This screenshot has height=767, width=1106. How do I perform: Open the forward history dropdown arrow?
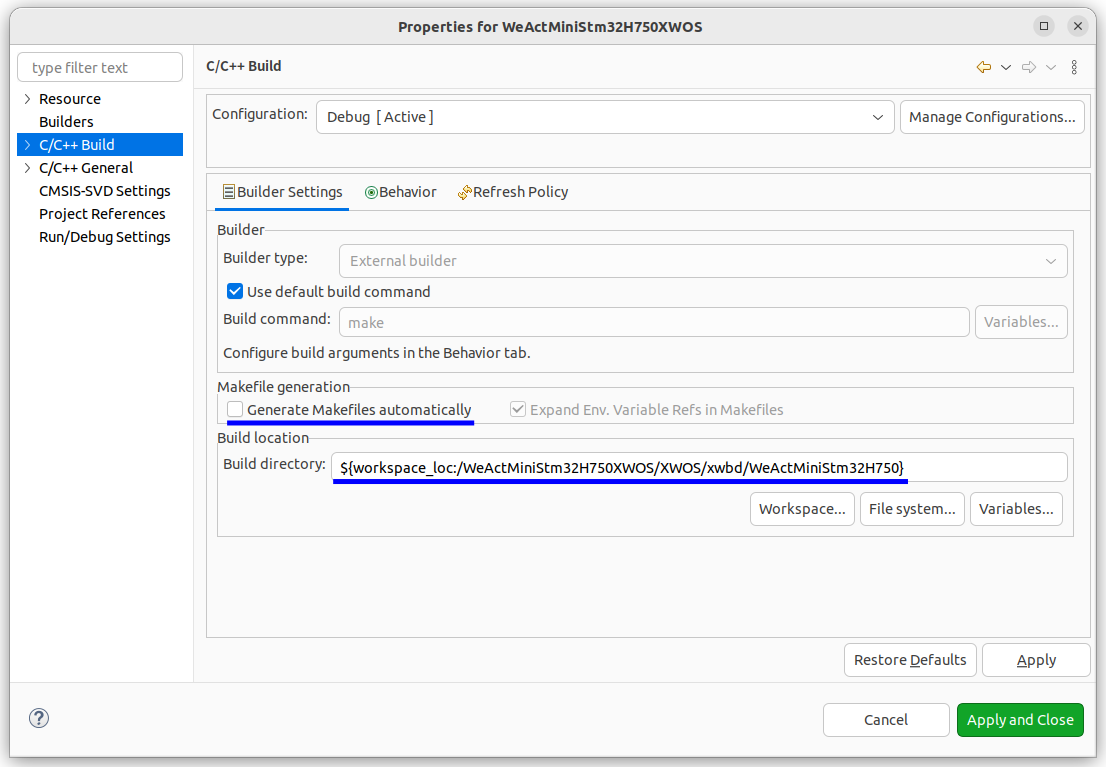[1051, 67]
